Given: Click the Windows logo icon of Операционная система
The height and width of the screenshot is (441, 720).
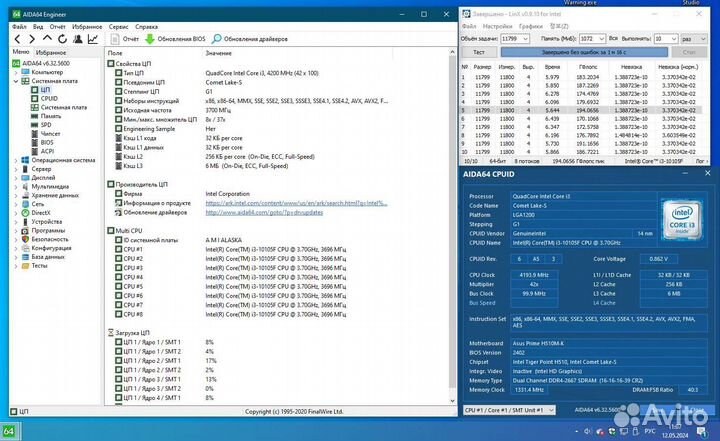Looking at the screenshot, I should pyautogui.click(x=25, y=160).
